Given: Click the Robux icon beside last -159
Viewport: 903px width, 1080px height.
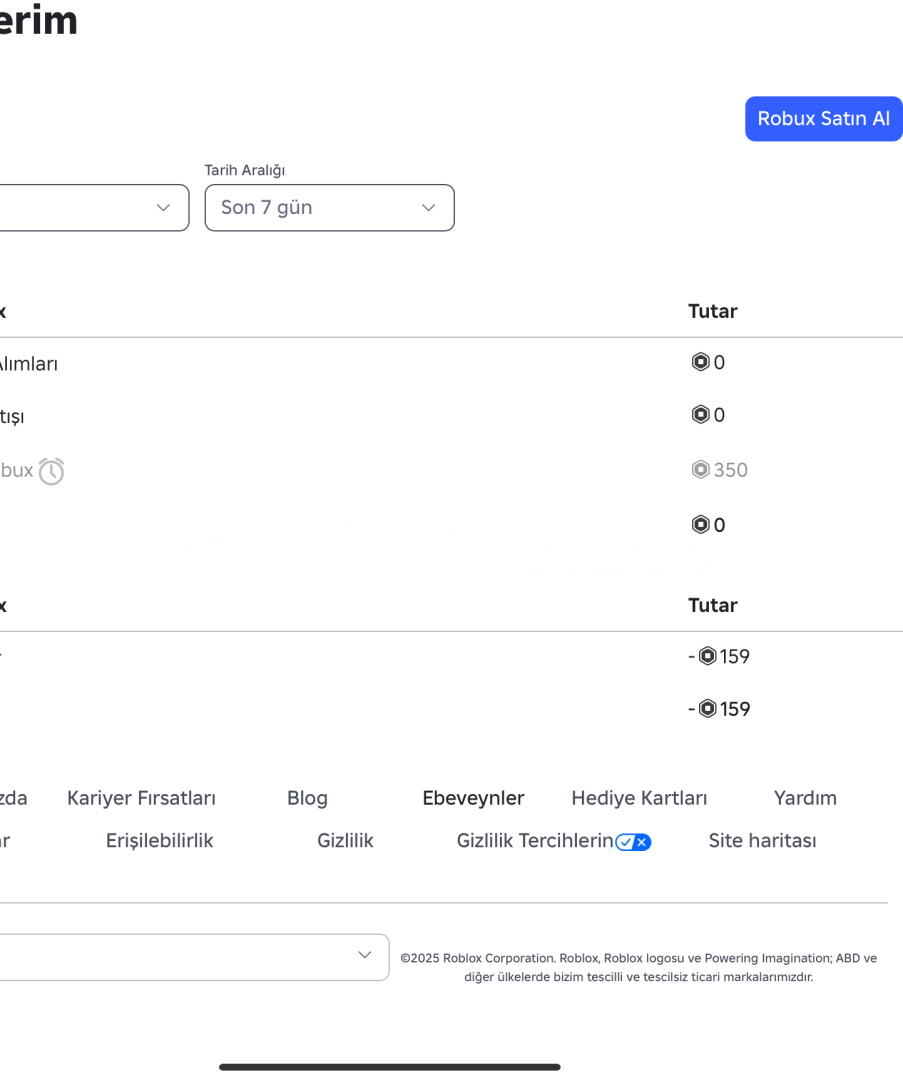Looking at the screenshot, I should [708, 709].
